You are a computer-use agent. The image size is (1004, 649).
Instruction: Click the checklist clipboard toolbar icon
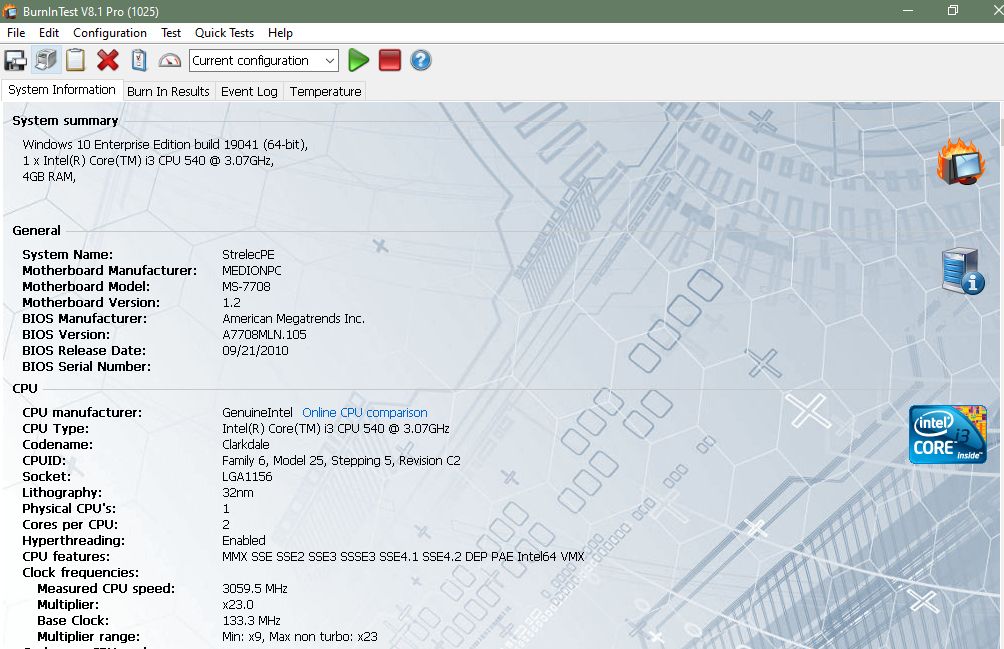click(x=139, y=61)
